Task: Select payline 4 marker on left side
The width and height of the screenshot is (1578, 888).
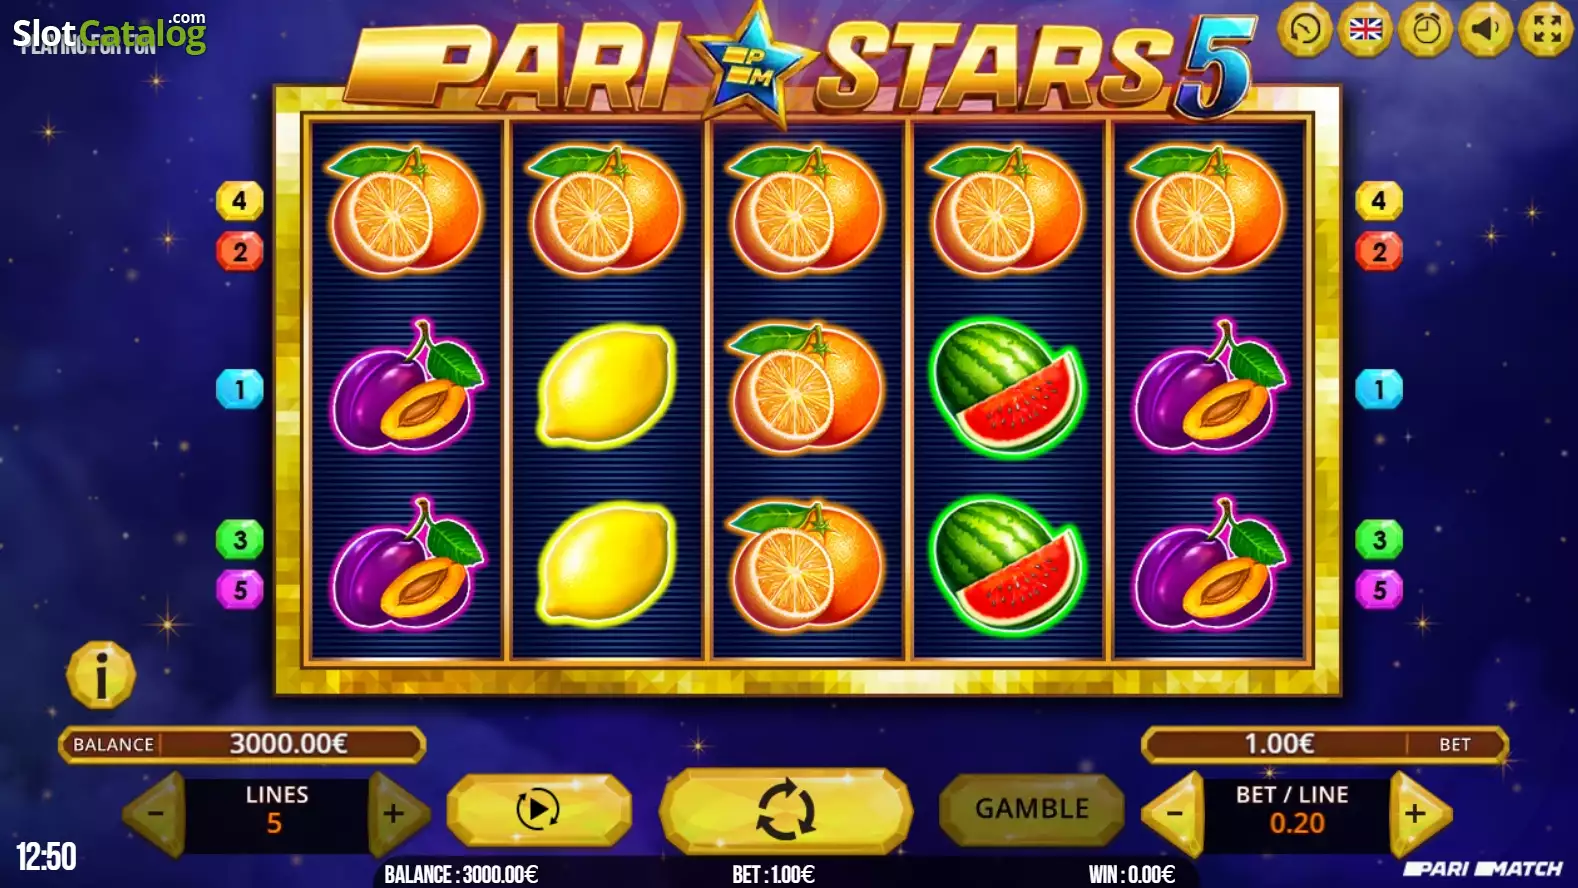Action: 240,201
